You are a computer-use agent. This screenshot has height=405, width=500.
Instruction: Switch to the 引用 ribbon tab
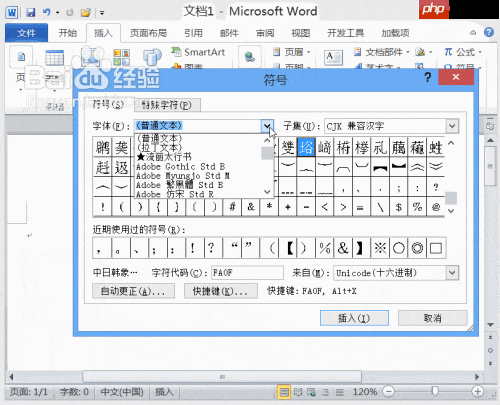click(193, 33)
